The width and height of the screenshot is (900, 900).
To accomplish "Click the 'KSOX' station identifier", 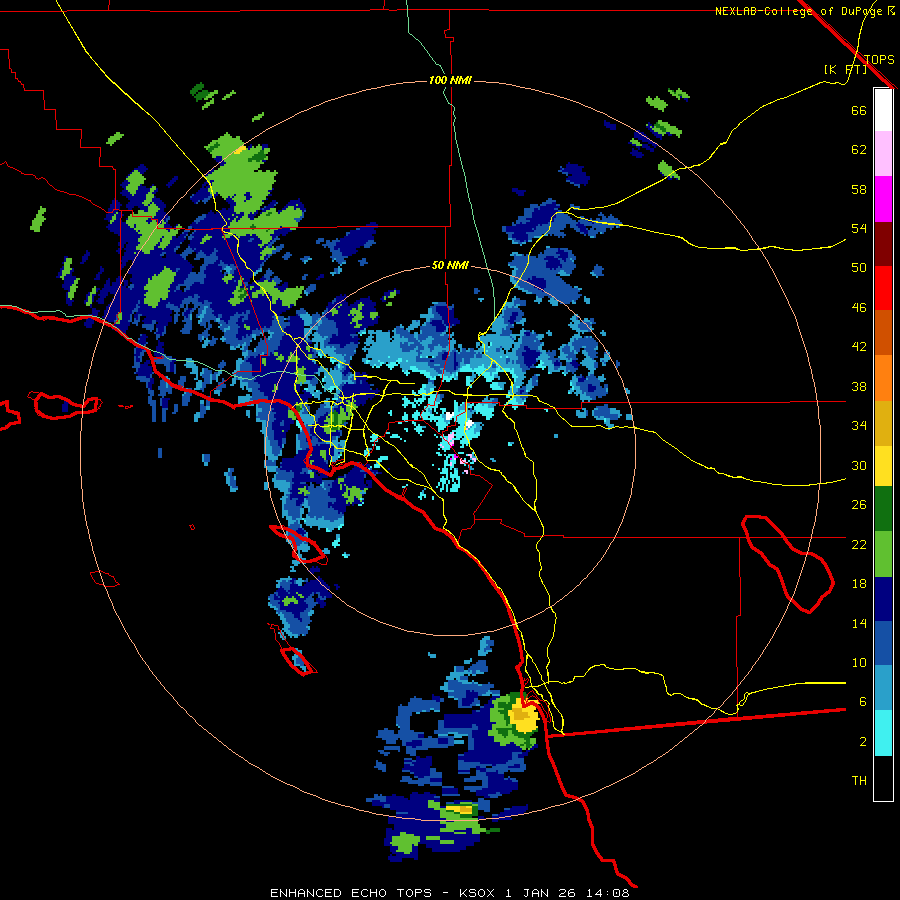I will (478, 893).
